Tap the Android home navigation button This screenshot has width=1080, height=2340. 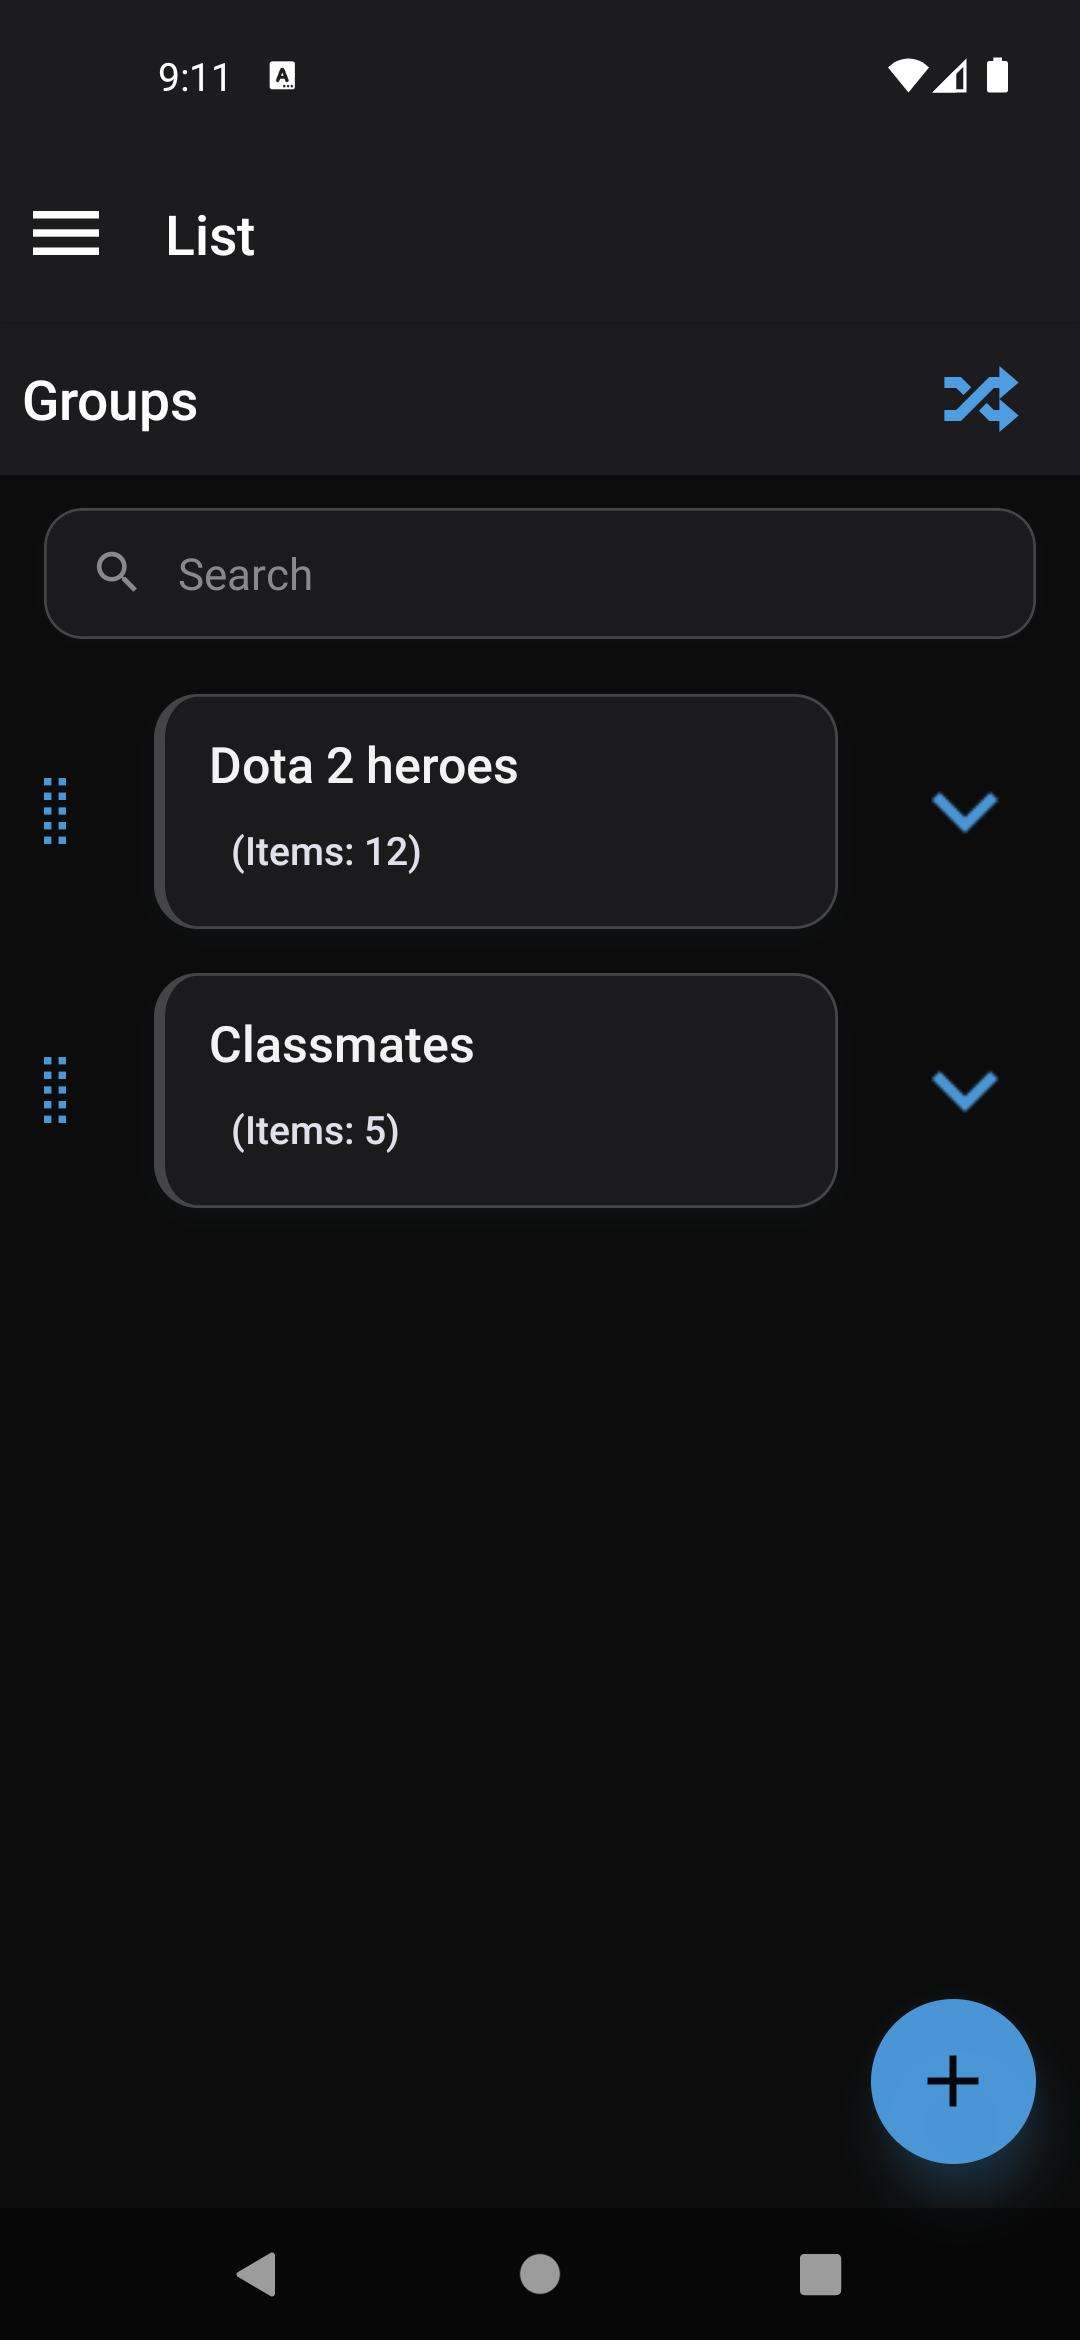540,2274
